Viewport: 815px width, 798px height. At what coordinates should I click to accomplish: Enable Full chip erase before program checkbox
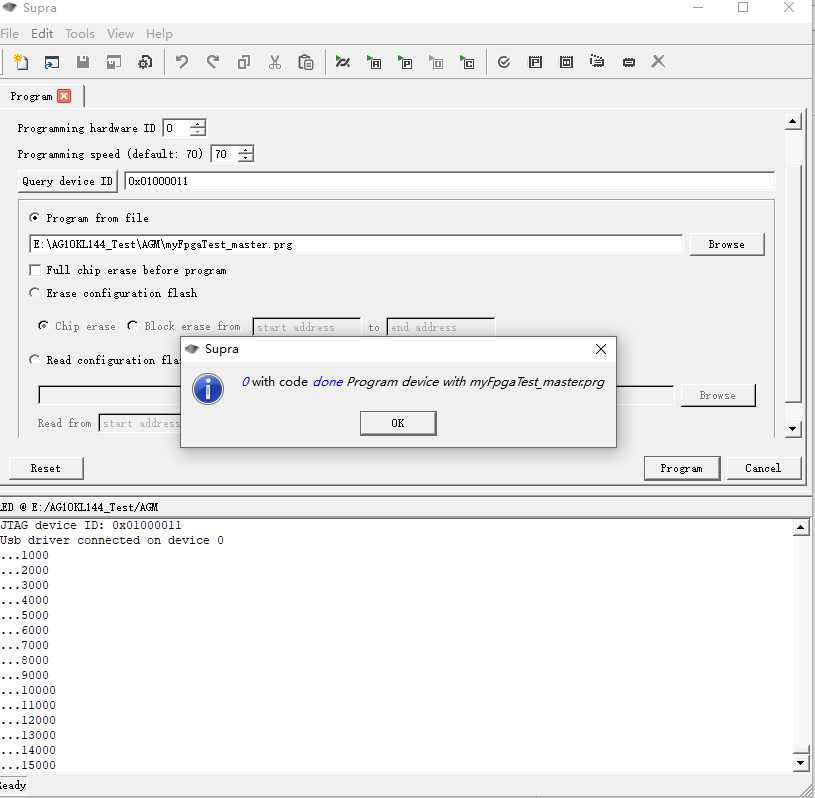coord(35,270)
